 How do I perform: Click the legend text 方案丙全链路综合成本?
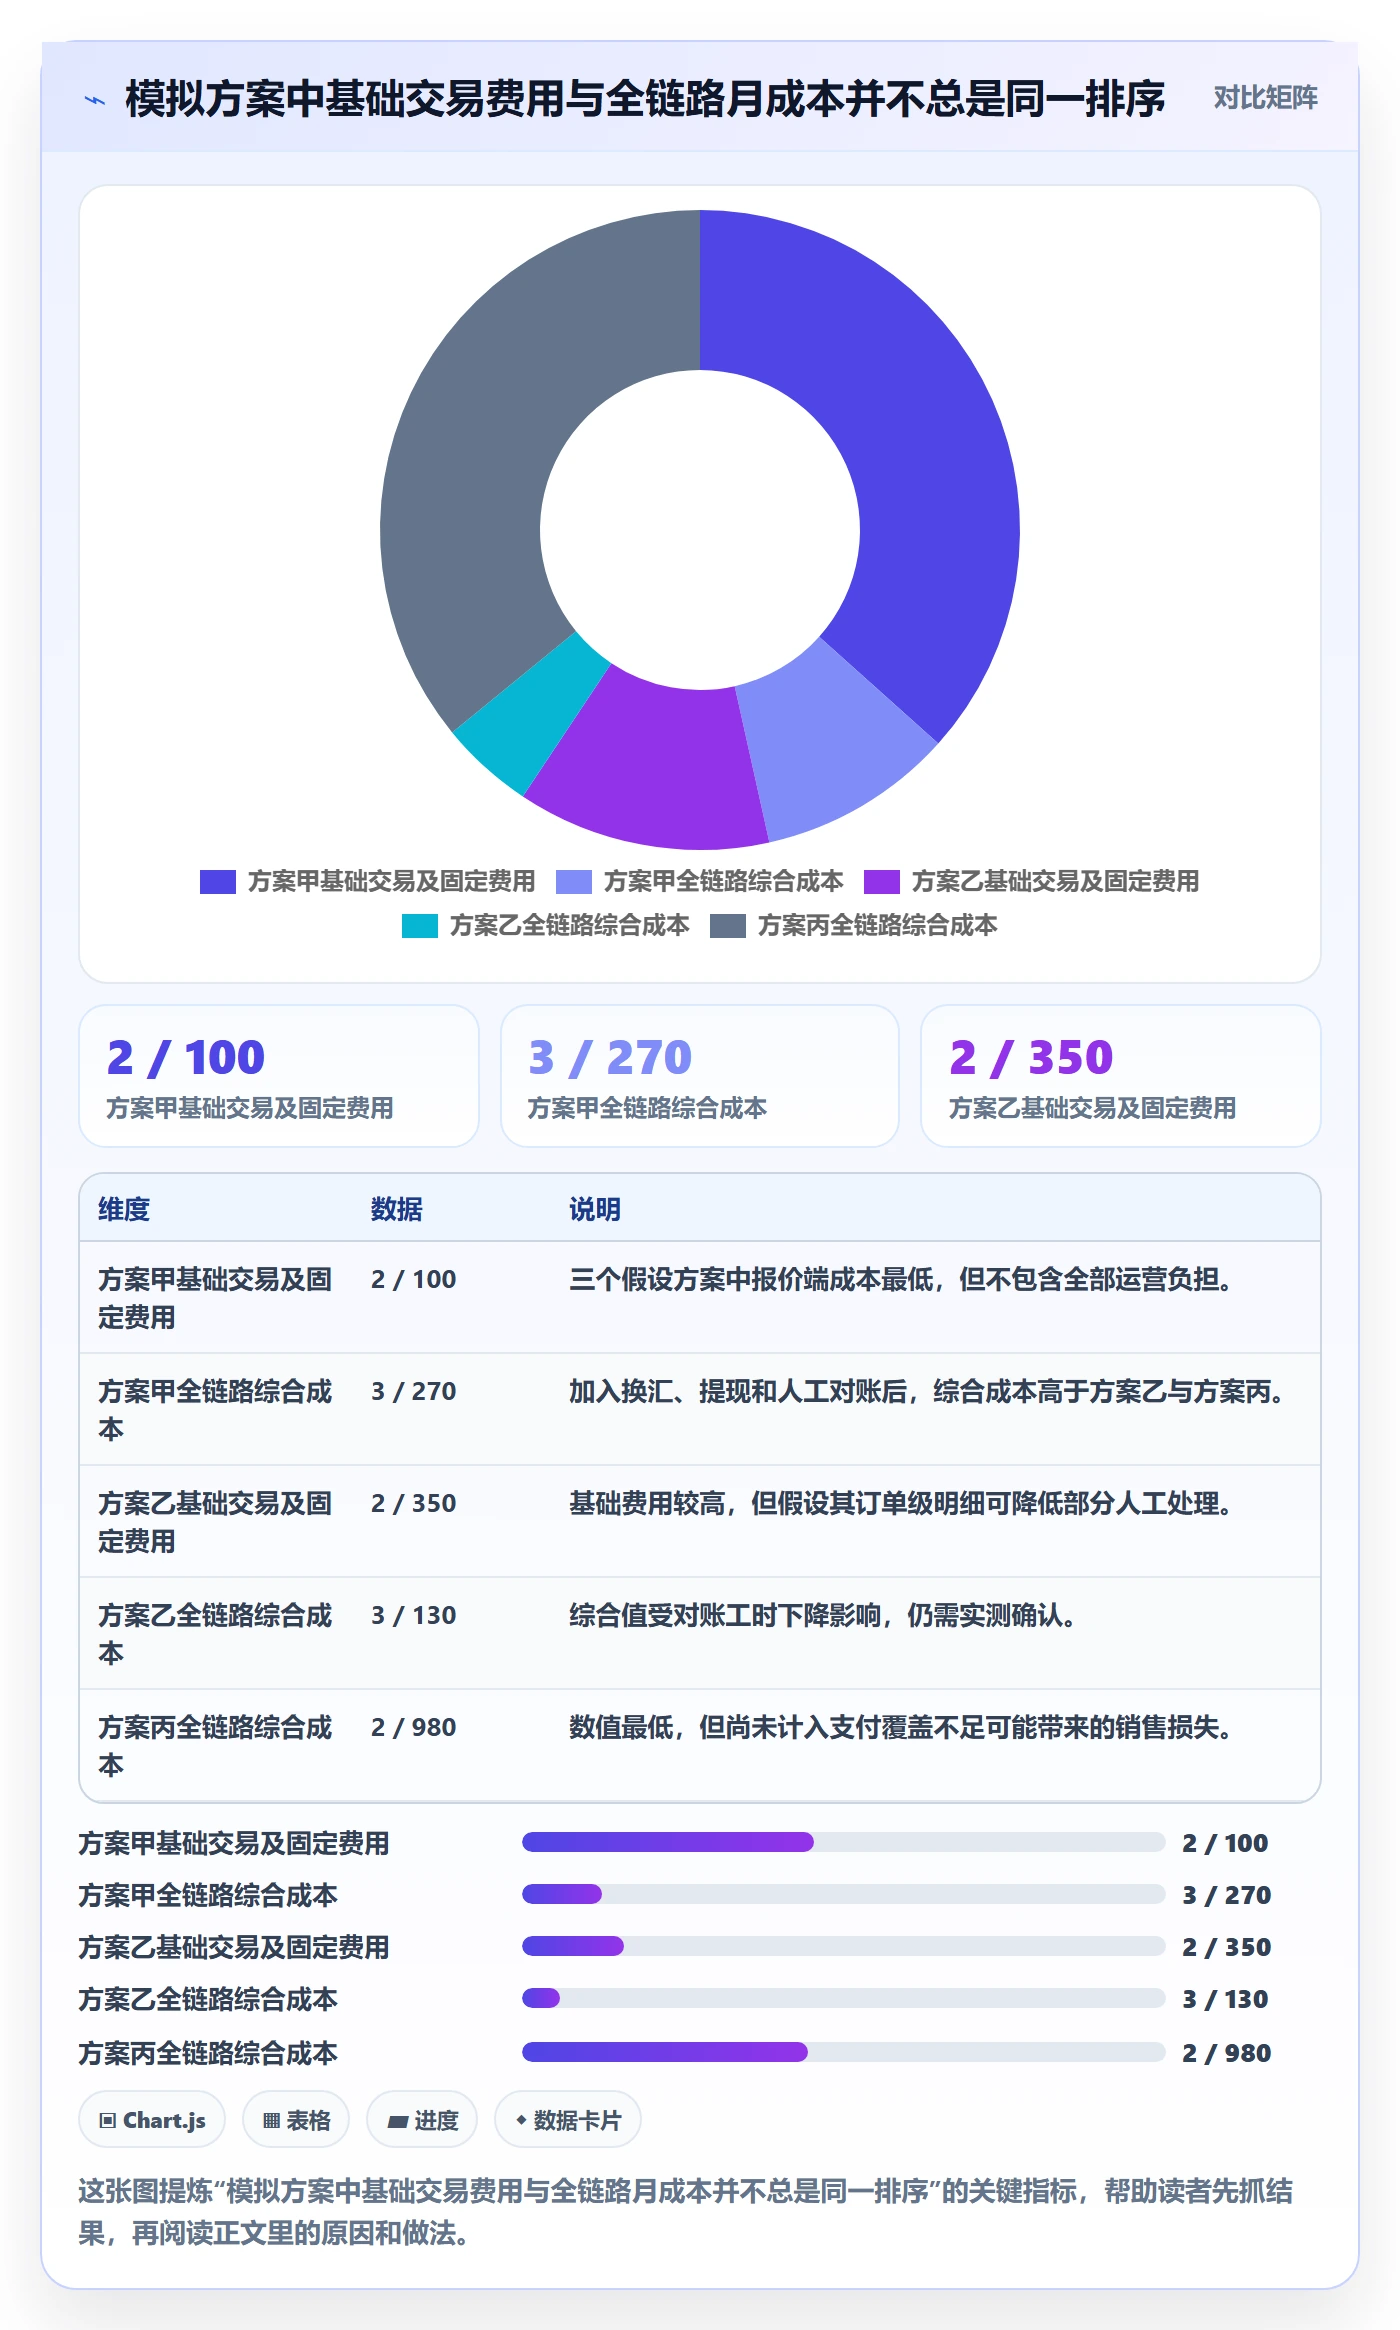877,925
